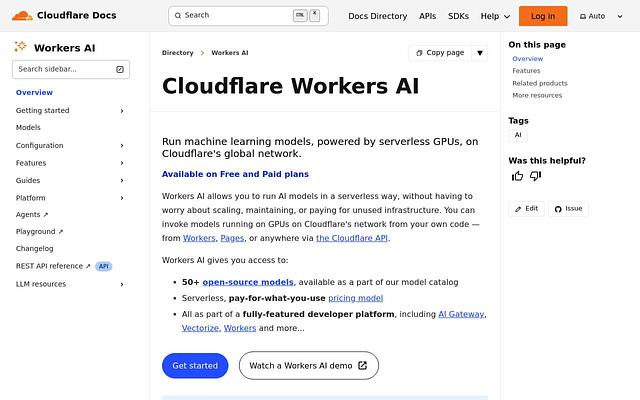Focus the Search sidebar input

tap(71, 69)
